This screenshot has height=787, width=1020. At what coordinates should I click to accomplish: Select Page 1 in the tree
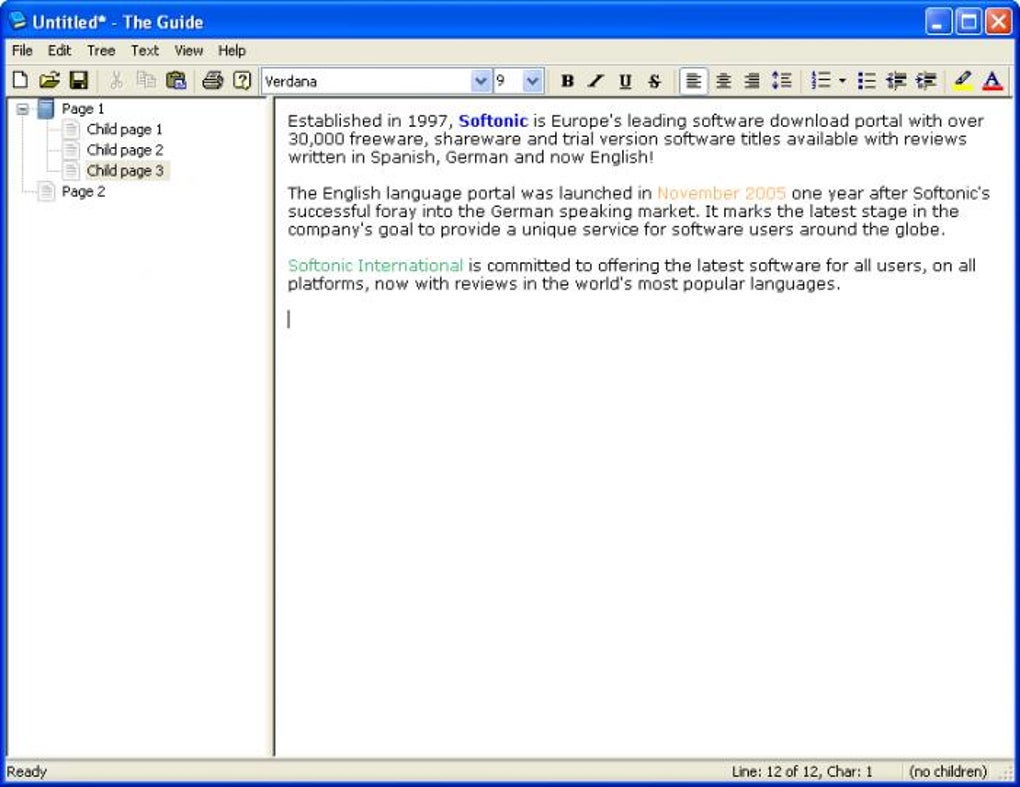83,109
